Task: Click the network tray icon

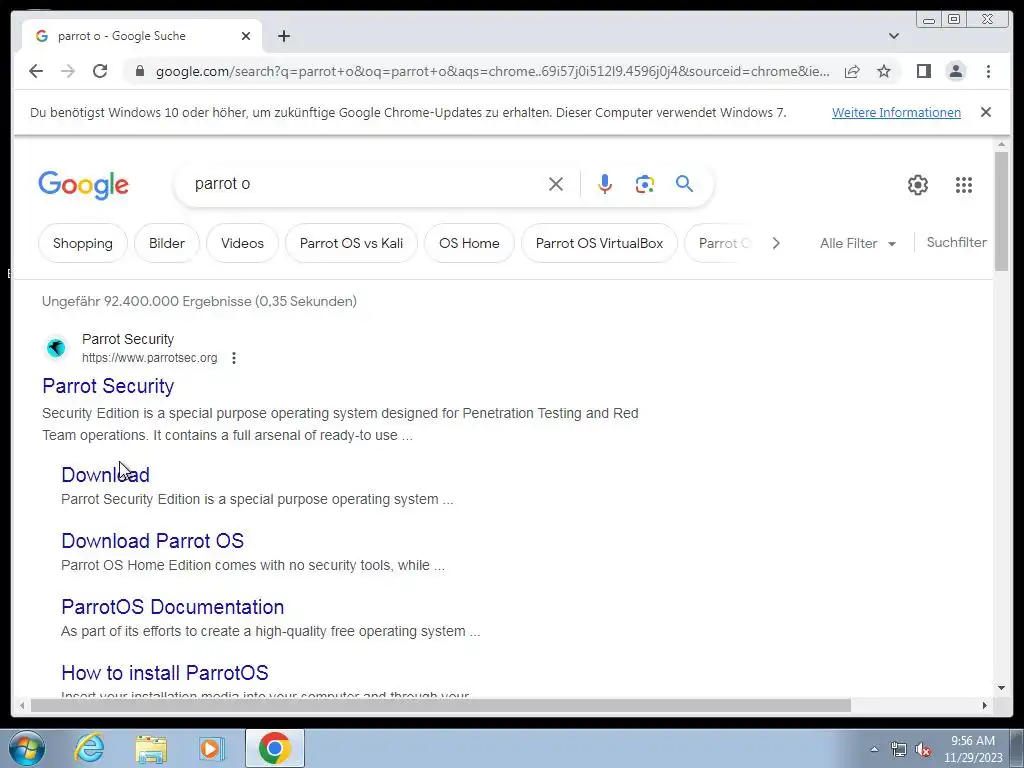Action: [899, 750]
